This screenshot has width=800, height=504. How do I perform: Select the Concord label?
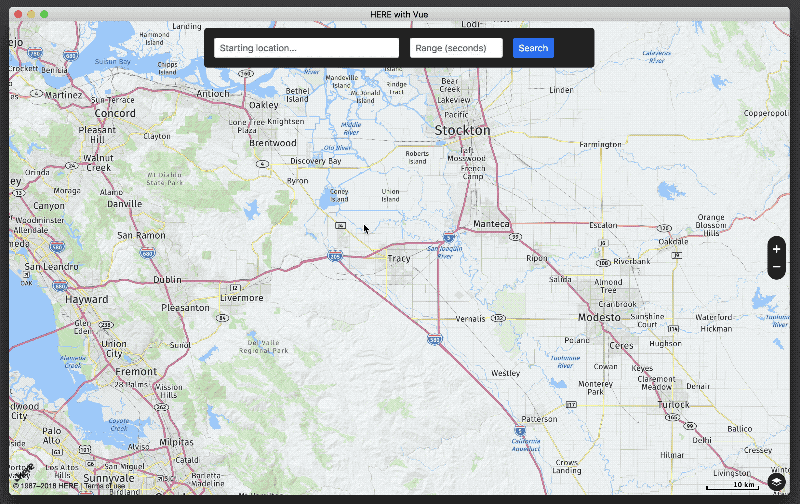[x=115, y=113]
